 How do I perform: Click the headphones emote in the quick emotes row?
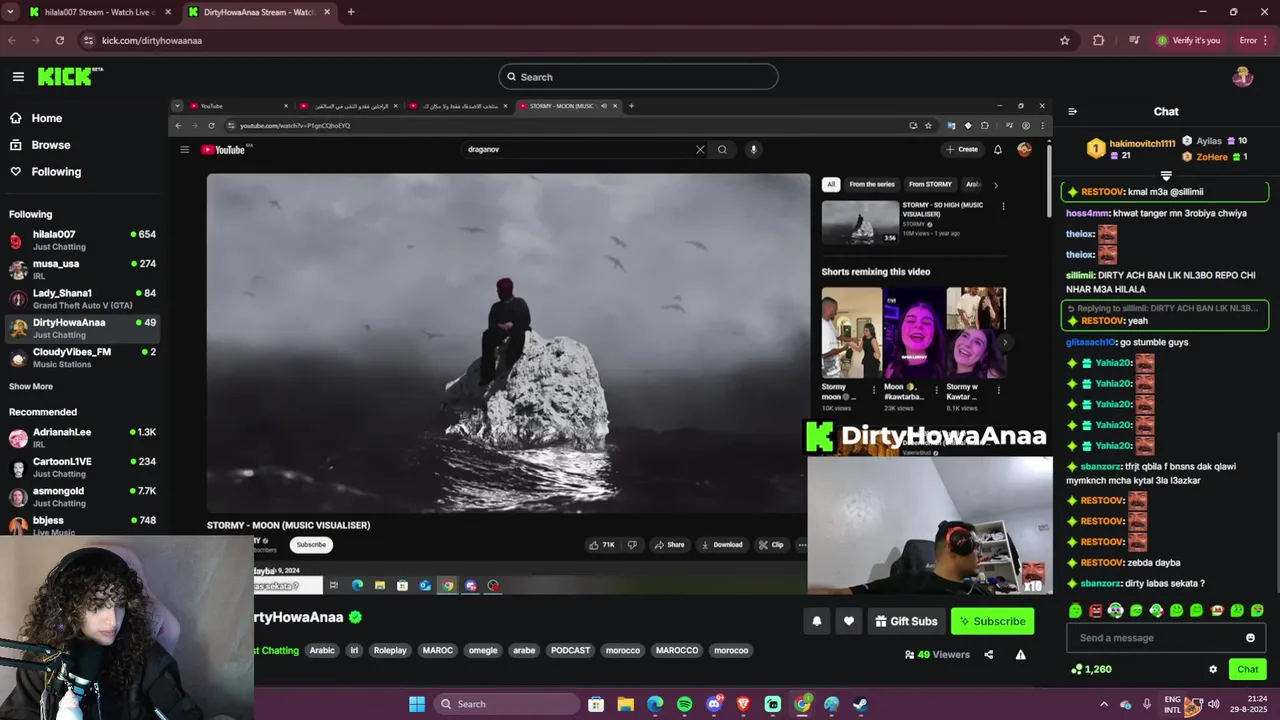pyautogui.click(x=1116, y=610)
